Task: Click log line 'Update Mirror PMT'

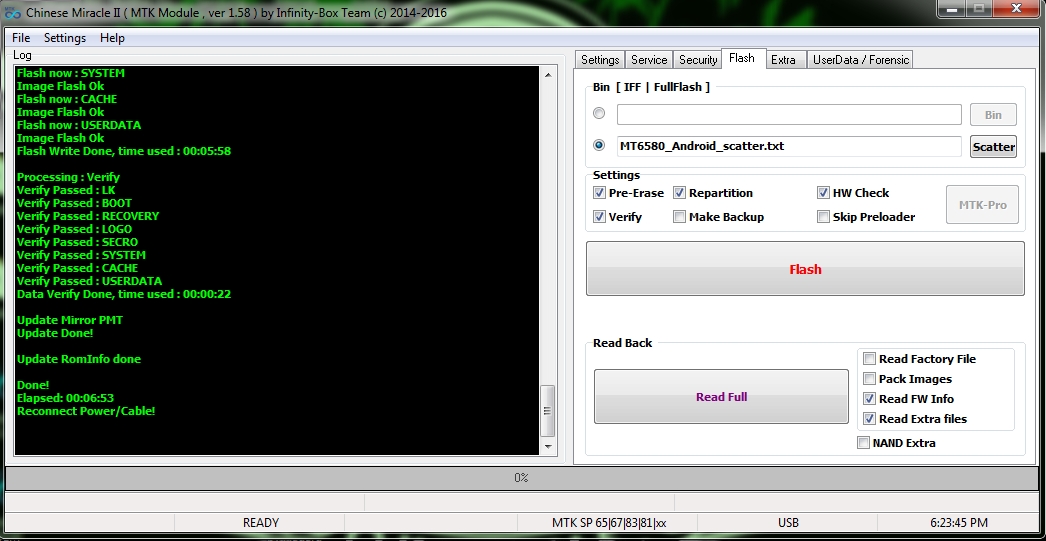Action: point(70,320)
